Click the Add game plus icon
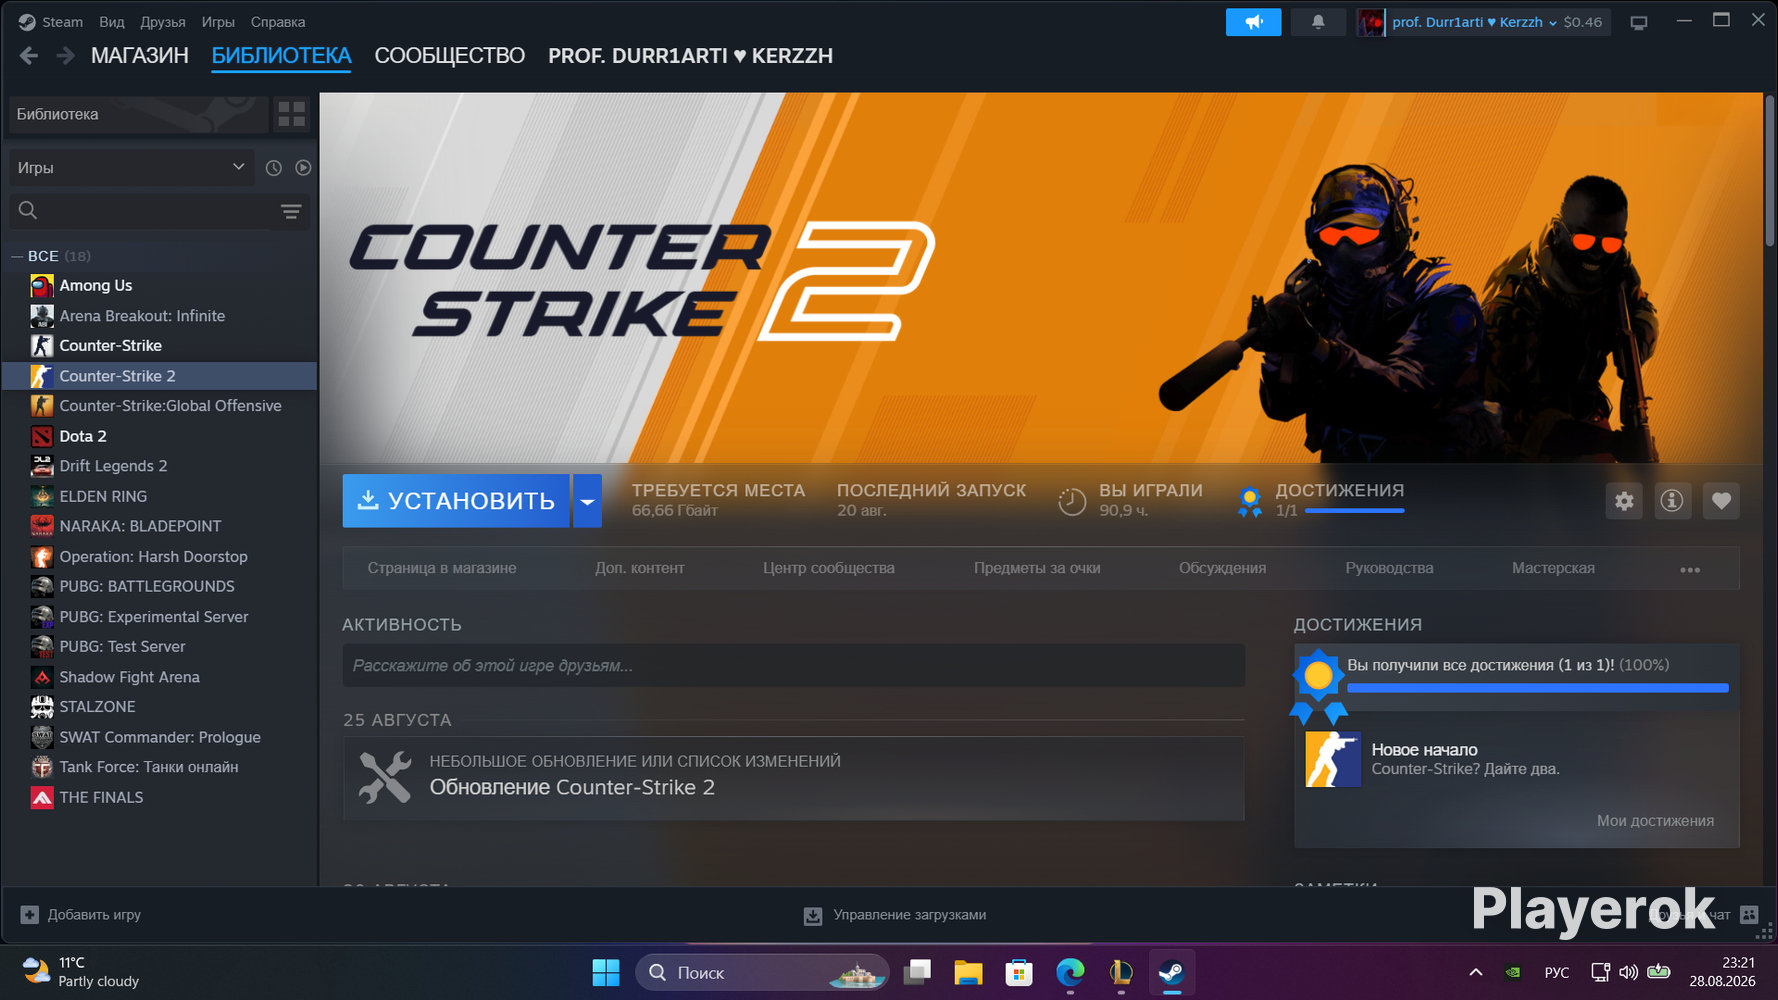The image size is (1778, 1000). click(30, 915)
